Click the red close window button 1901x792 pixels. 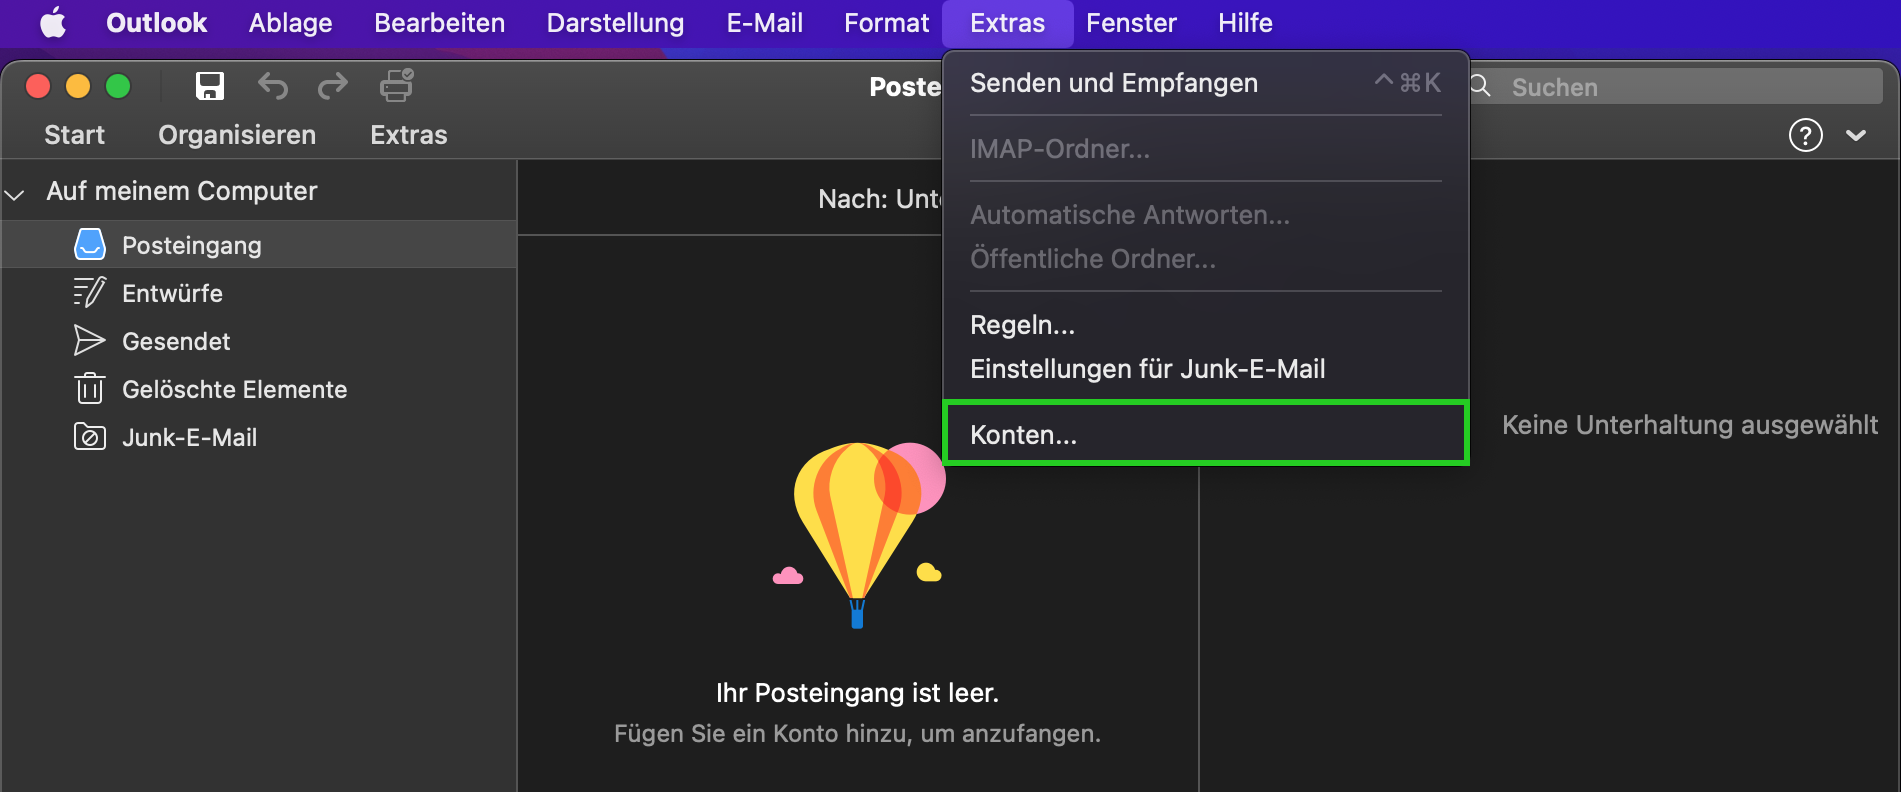[x=38, y=86]
